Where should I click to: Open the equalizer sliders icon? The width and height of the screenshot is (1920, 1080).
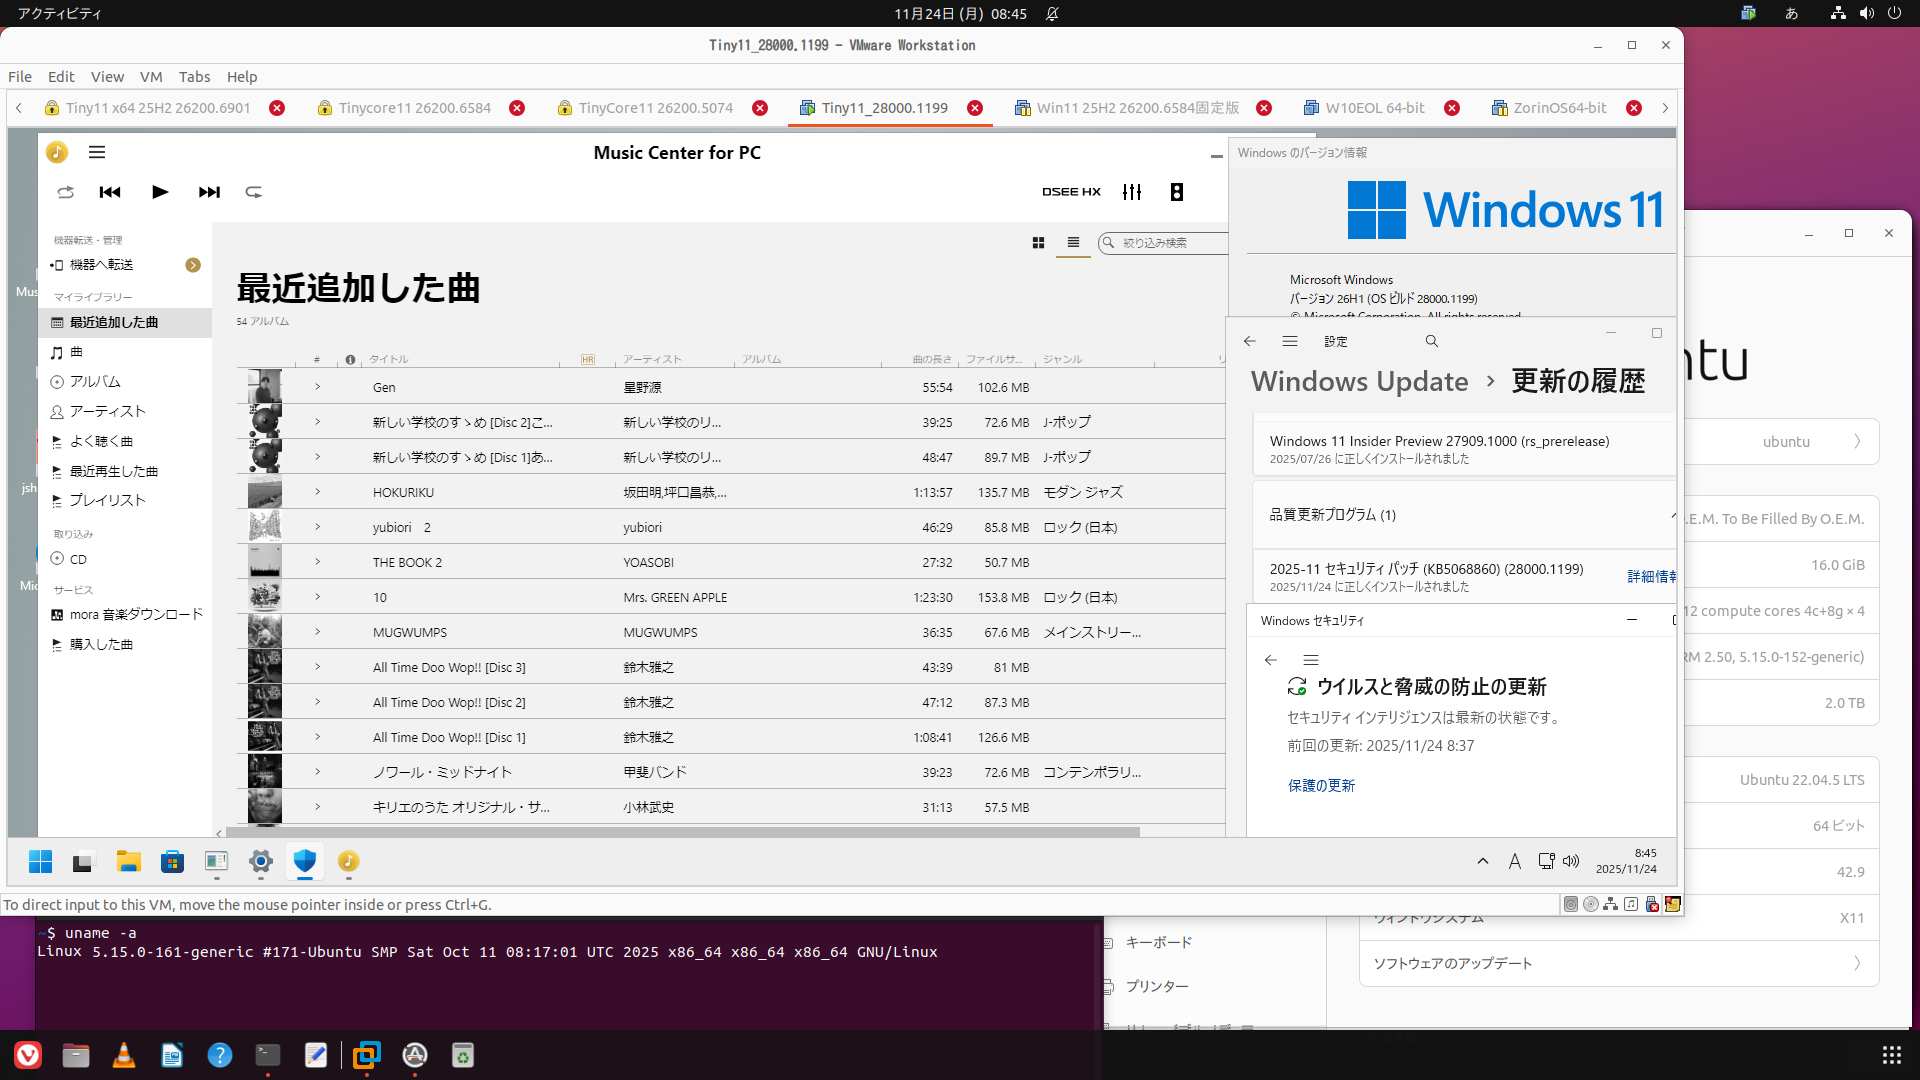tap(1132, 192)
